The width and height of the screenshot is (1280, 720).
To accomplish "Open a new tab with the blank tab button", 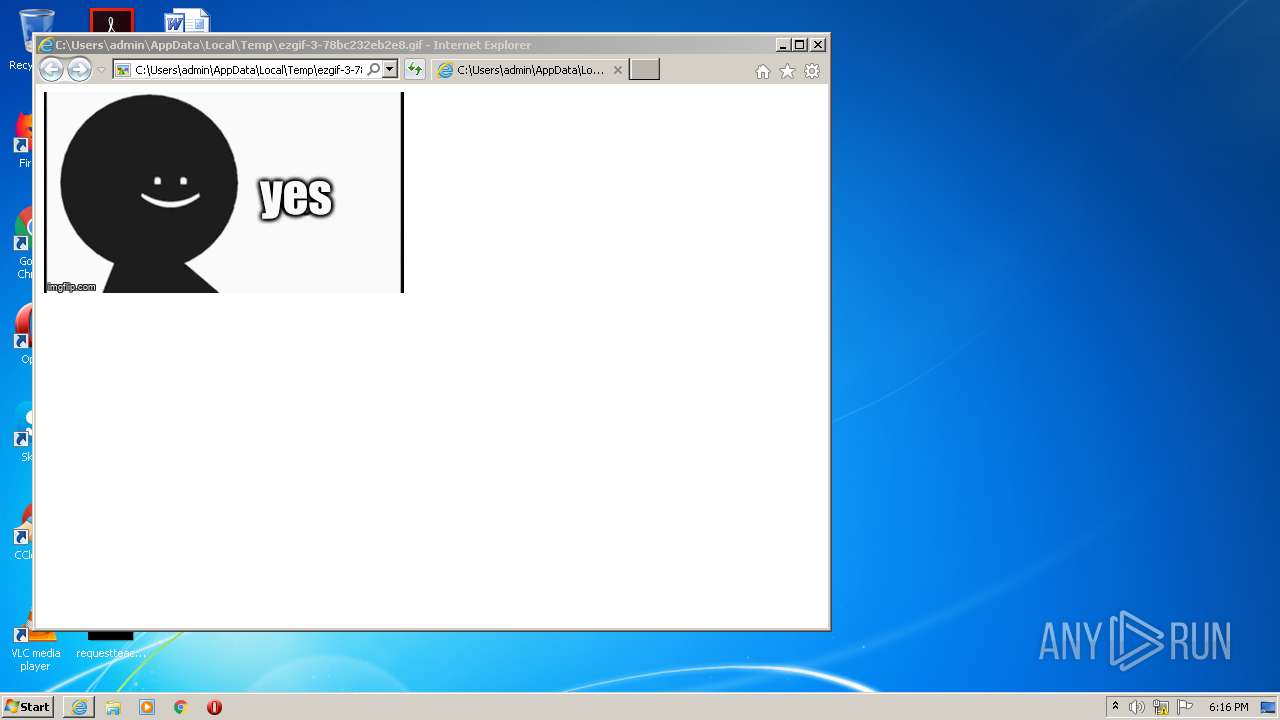I will [644, 70].
